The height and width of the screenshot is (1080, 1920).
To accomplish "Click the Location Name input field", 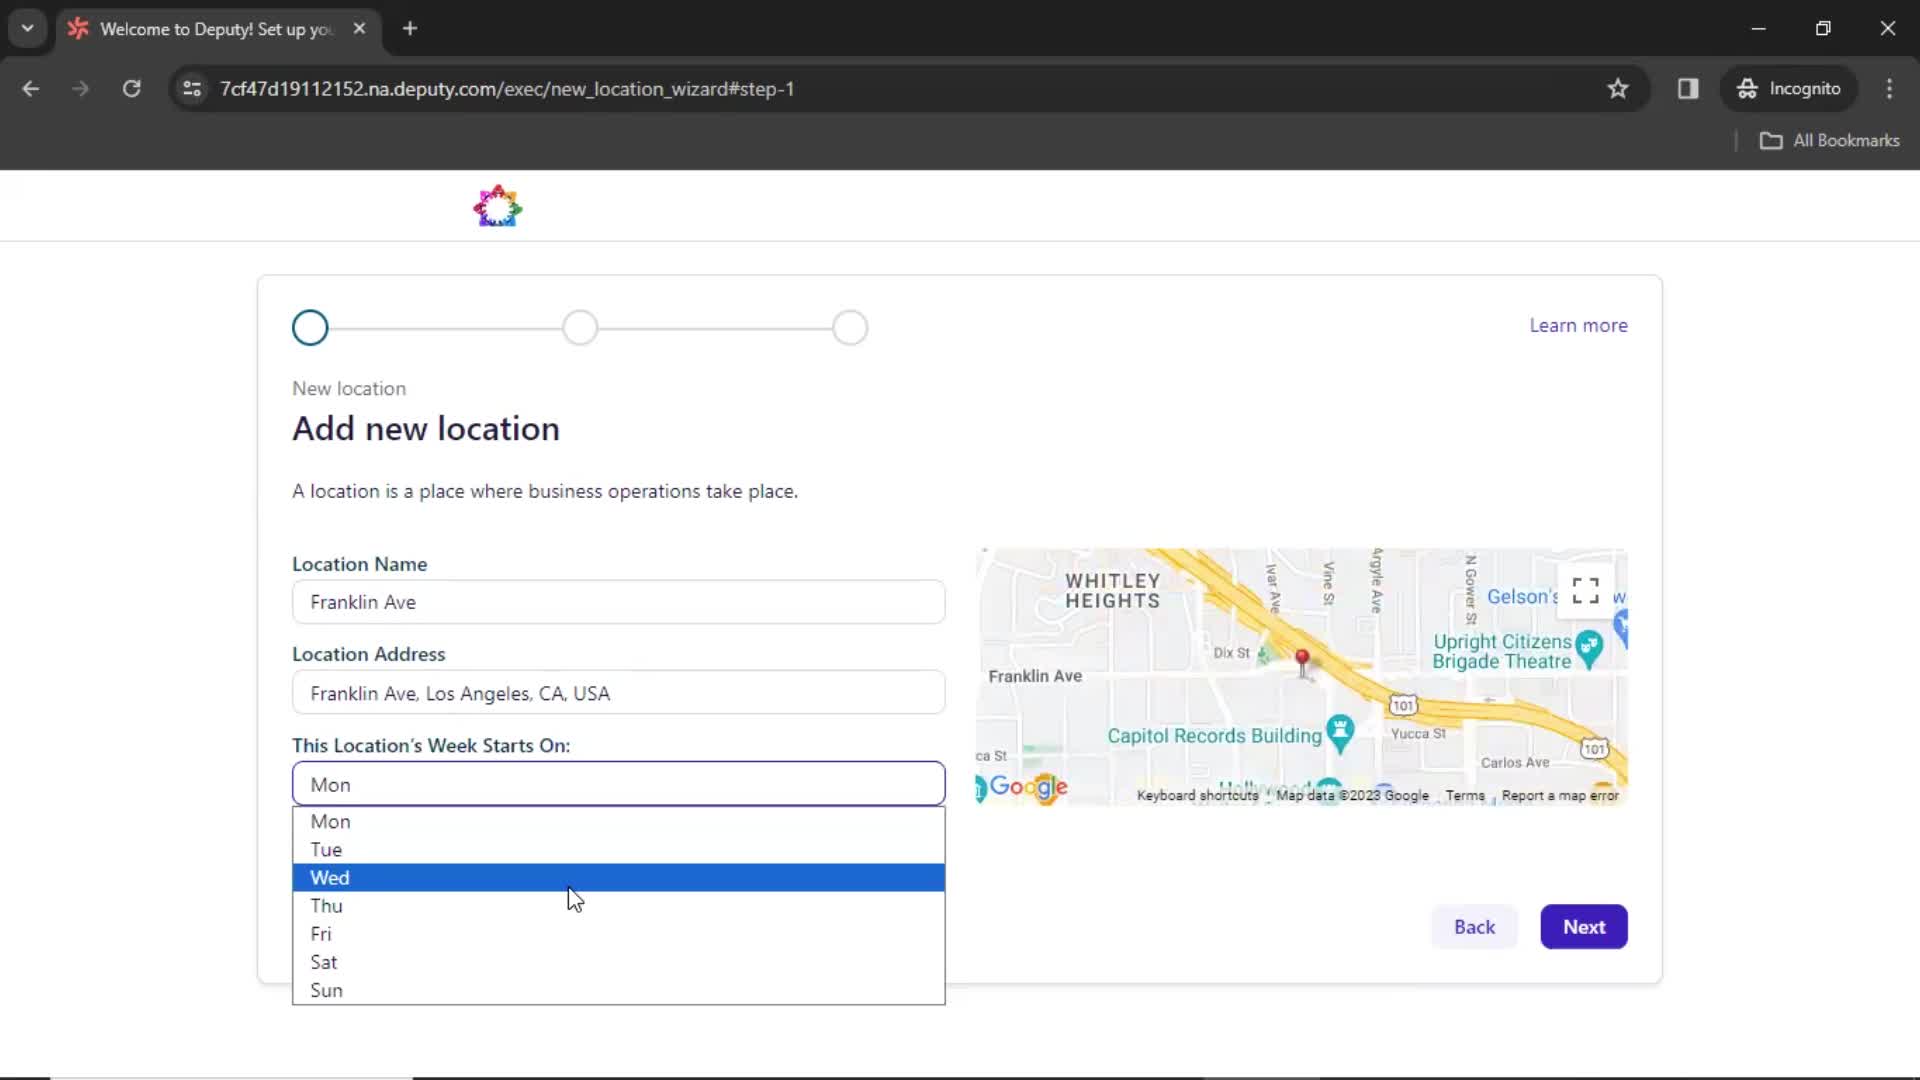I will tap(617, 601).
